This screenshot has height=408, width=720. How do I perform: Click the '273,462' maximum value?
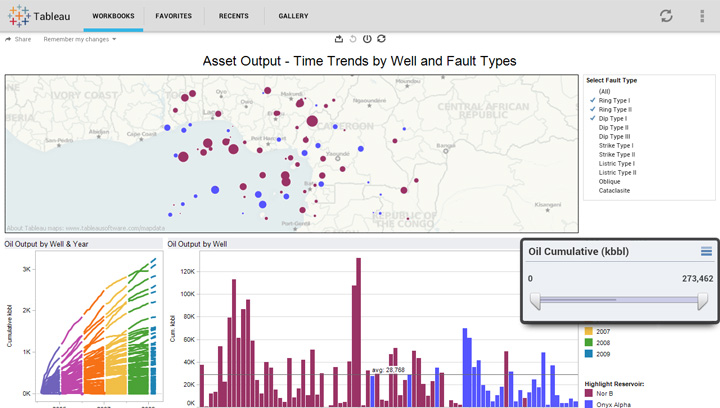(x=698, y=279)
